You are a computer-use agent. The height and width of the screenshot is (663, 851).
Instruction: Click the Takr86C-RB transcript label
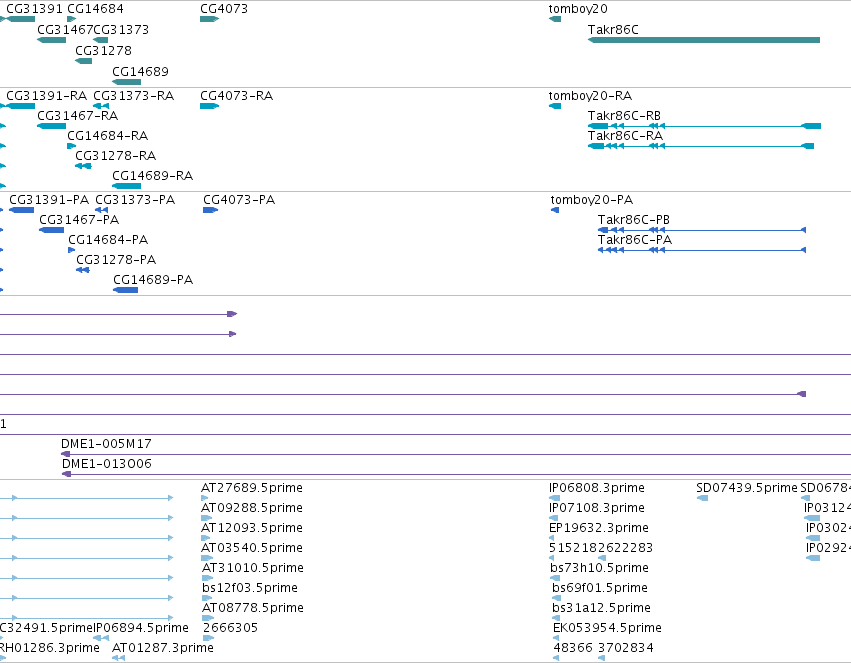(x=624, y=116)
